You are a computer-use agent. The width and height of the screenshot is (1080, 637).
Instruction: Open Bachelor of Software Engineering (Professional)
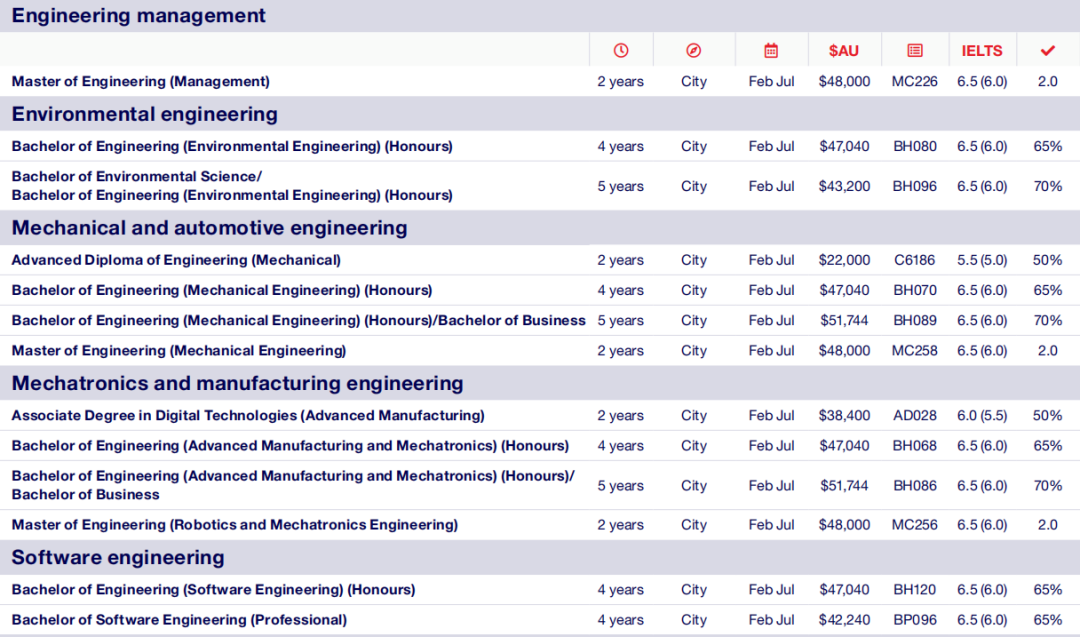click(x=179, y=620)
